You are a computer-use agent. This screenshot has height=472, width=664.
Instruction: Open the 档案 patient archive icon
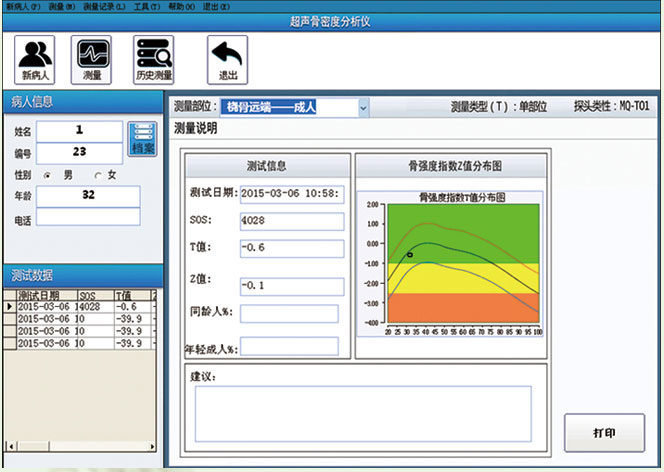pyautogui.click(x=143, y=138)
